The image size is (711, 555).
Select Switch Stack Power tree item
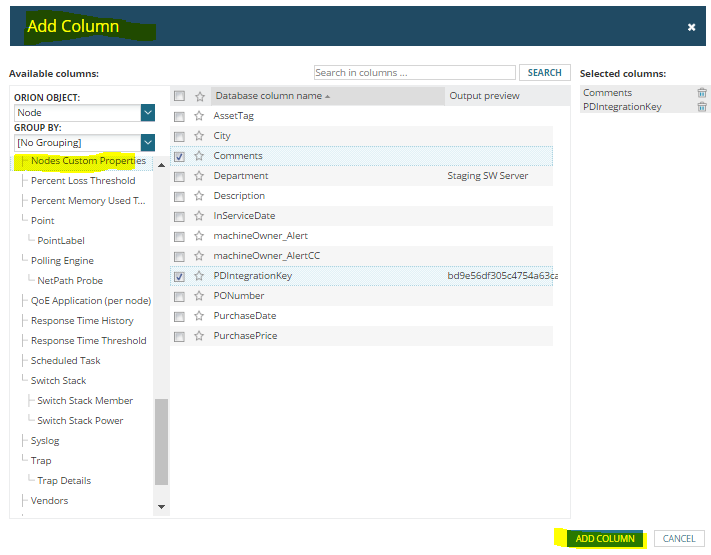(x=80, y=420)
